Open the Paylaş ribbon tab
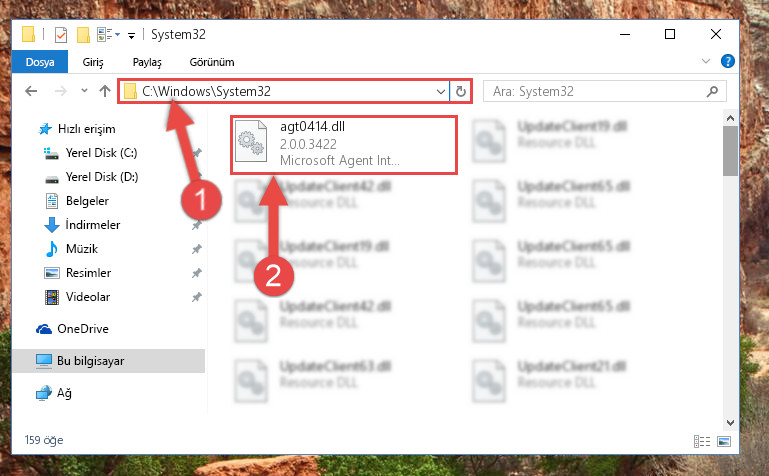The width and height of the screenshot is (769, 476). [x=147, y=62]
